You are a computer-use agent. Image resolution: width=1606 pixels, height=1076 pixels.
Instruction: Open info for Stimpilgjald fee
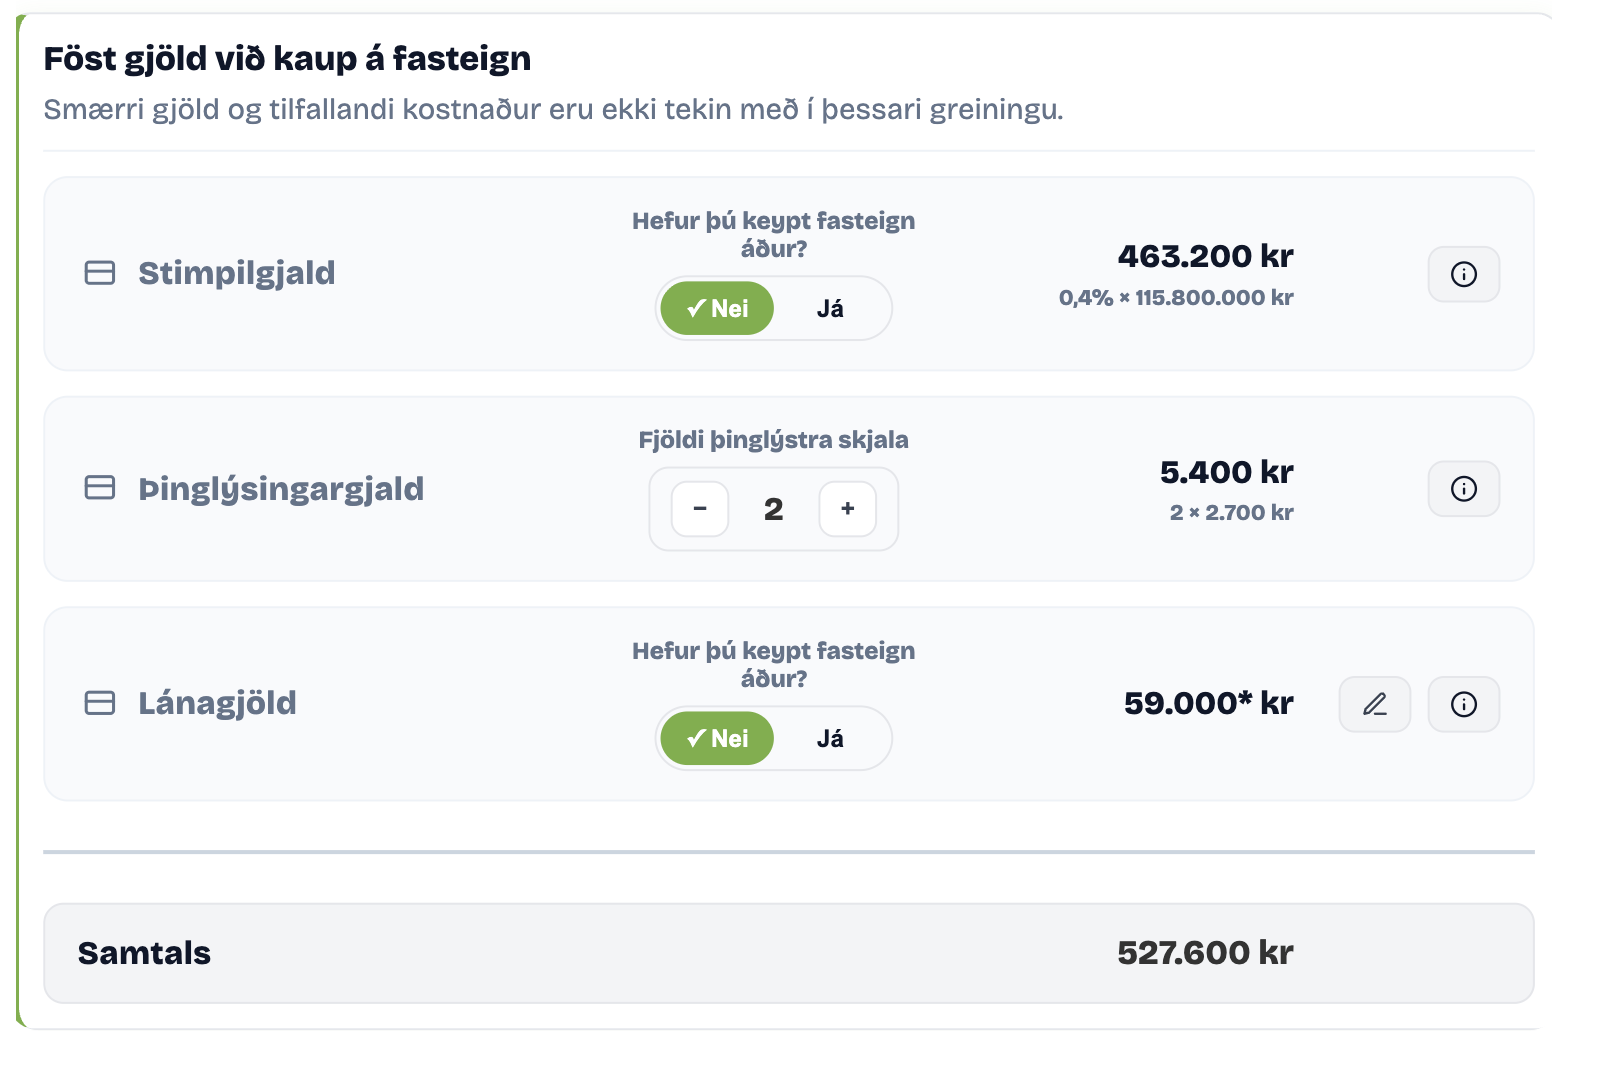point(1463,274)
